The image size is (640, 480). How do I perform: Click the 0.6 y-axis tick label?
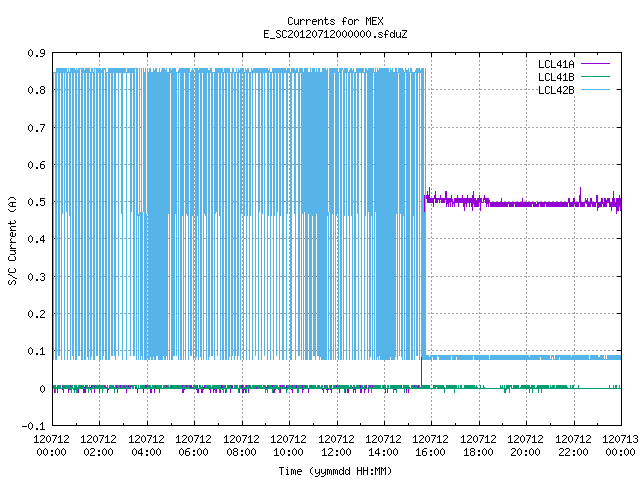36,165
